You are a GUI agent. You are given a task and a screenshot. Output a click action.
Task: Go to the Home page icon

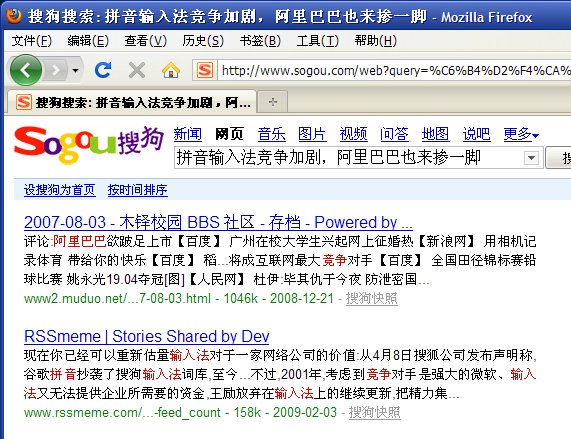coord(171,70)
